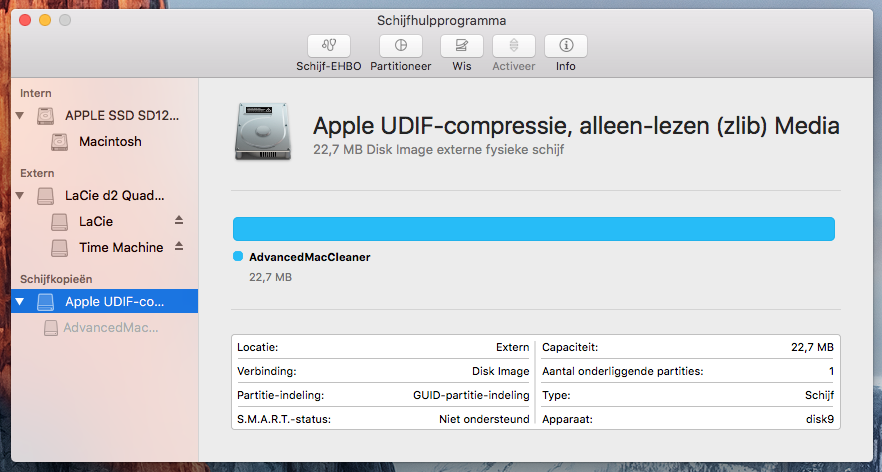This screenshot has height=472, width=882.
Task: Click the Type value Schijf
Action: (820, 395)
